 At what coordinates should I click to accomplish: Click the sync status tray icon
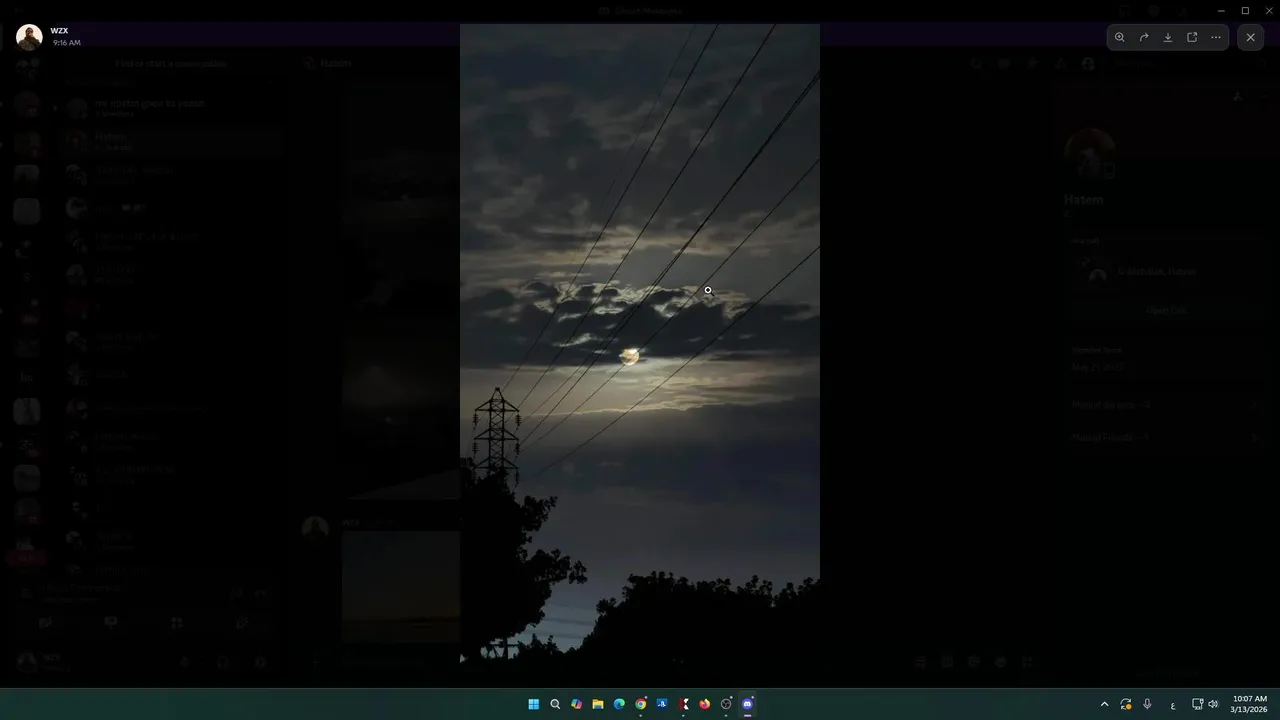coord(1126,704)
